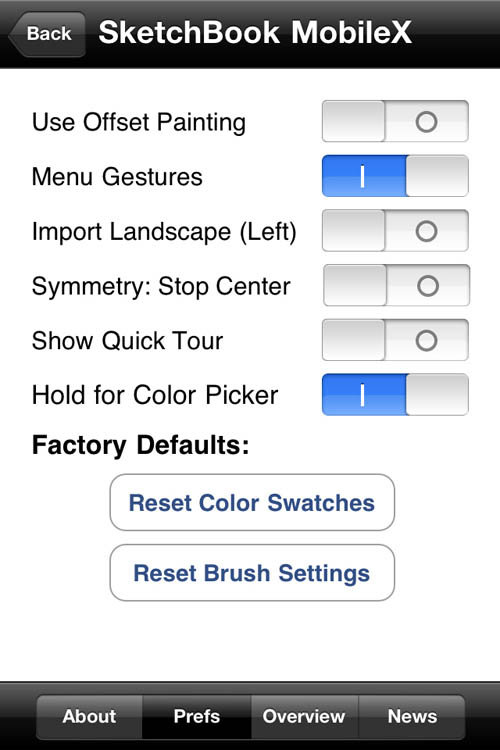
Task: Toggle the Import Landscape (Left) switch
Action: coord(395,231)
